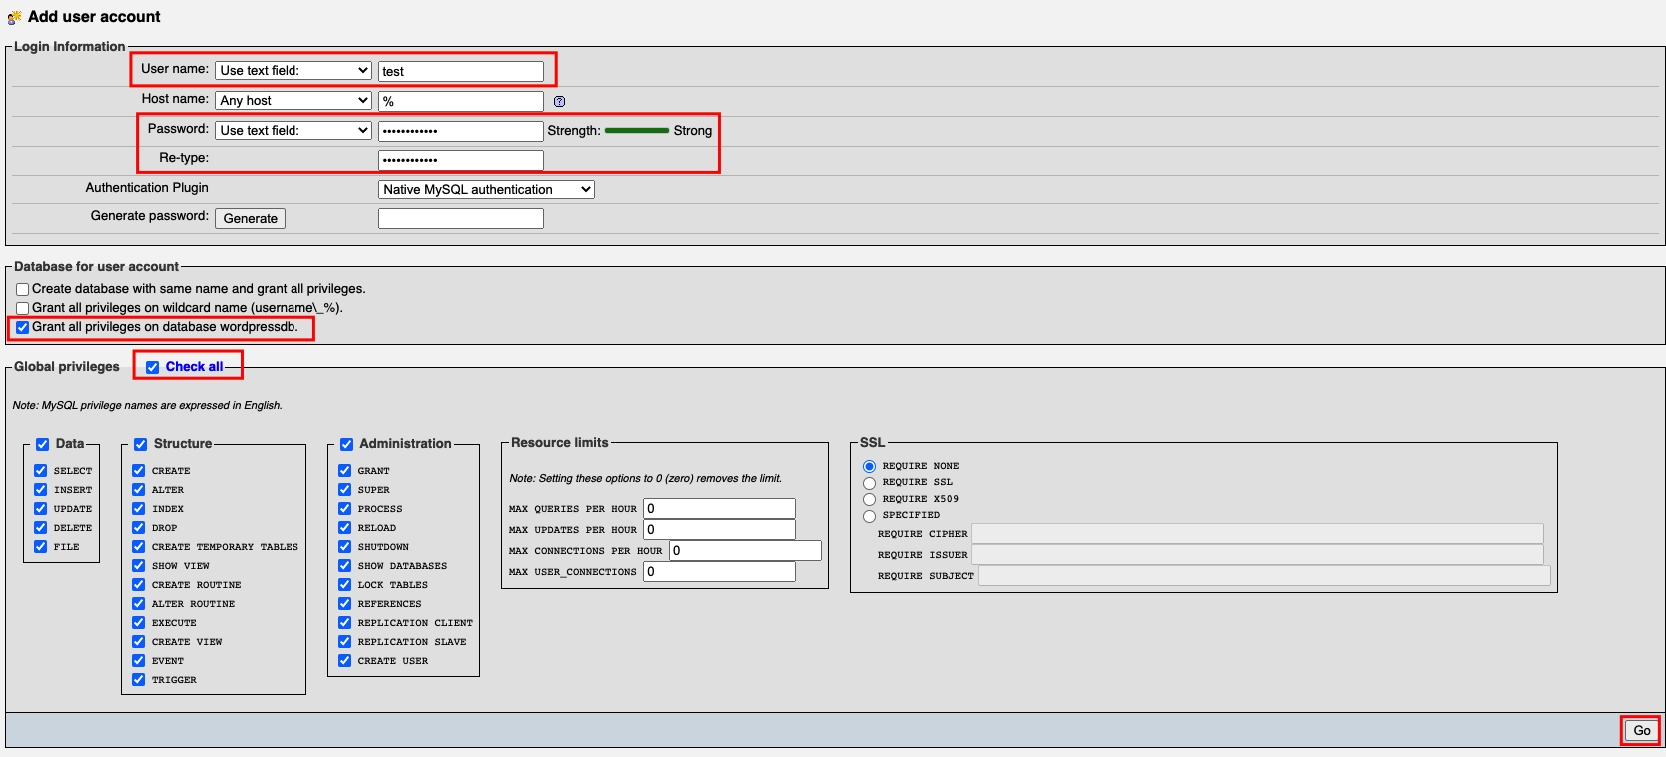Toggle the Data privileges group checkbox
The image size is (1666, 757).
[x=42, y=444]
